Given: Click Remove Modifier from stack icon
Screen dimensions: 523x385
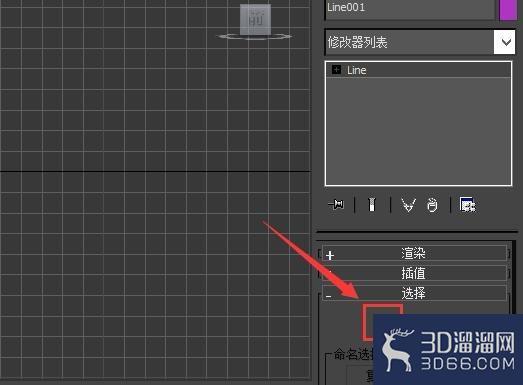Looking at the screenshot, I should [432, 205].
